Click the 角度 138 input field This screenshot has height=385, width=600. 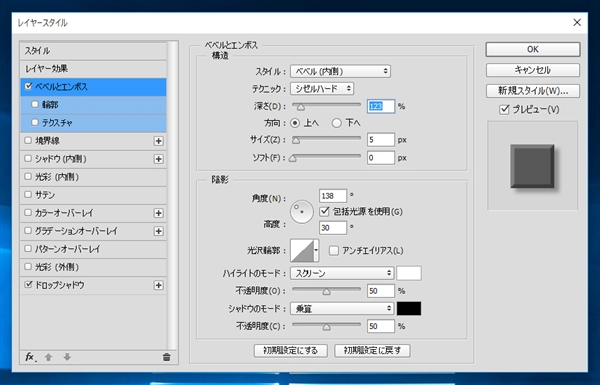[x=333, y=196]
